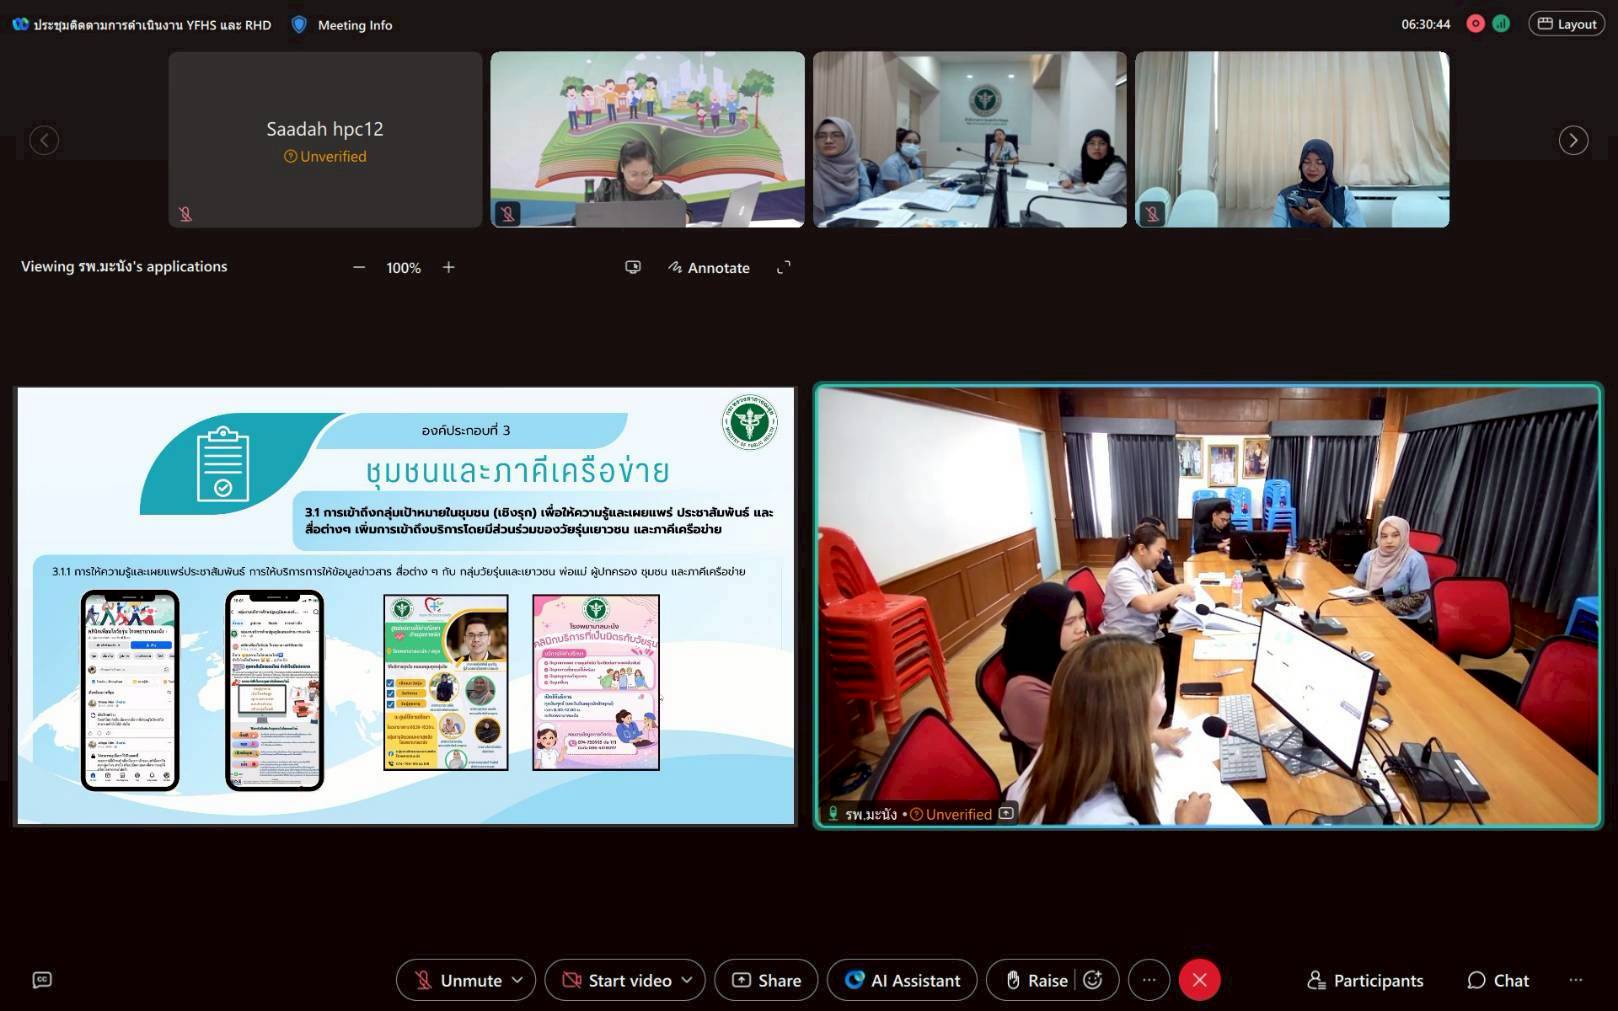Toggle Start video button

point(615,980)
